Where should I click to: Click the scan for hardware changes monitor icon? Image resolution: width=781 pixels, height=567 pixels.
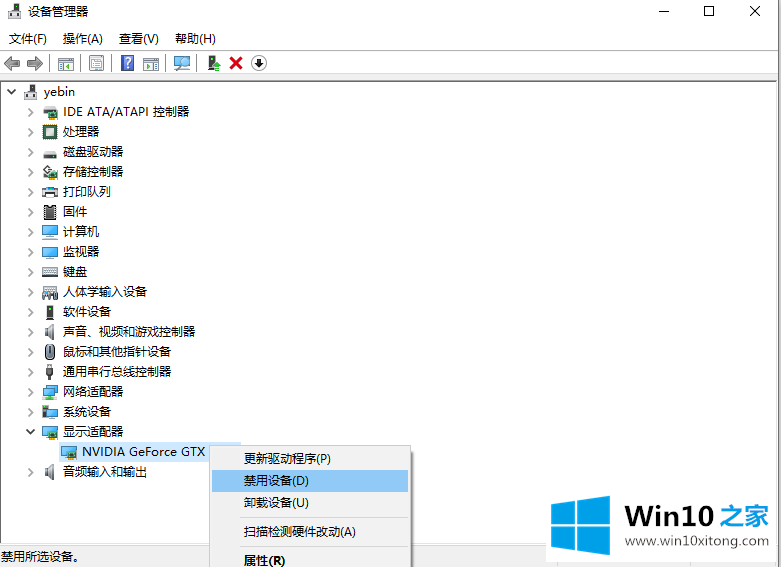tap(181, 63)
